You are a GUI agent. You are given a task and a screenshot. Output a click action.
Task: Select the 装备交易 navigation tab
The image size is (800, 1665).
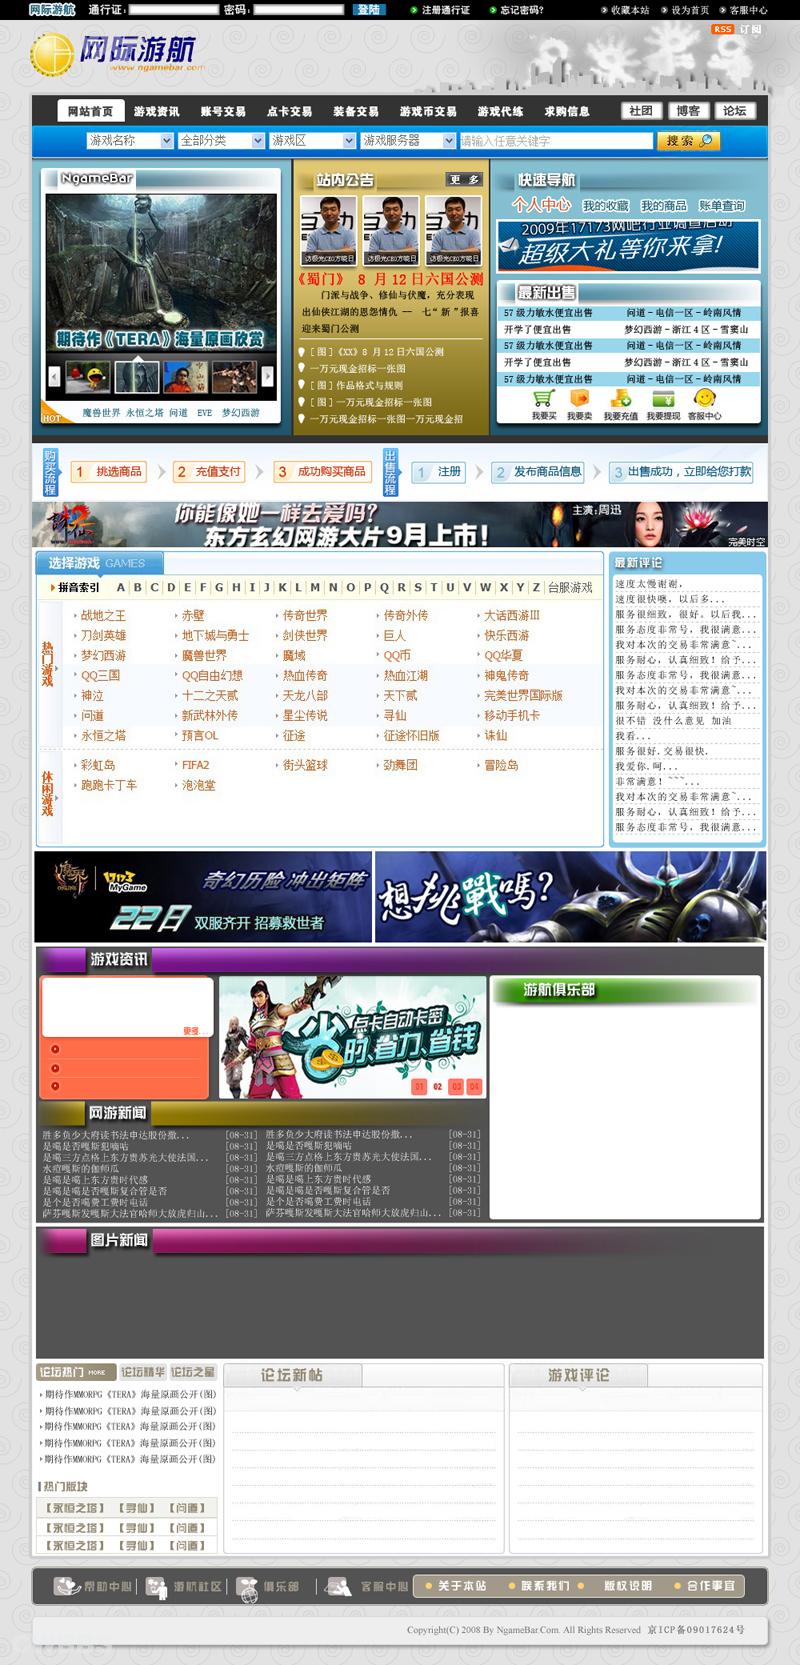click(x=356, y=111)
